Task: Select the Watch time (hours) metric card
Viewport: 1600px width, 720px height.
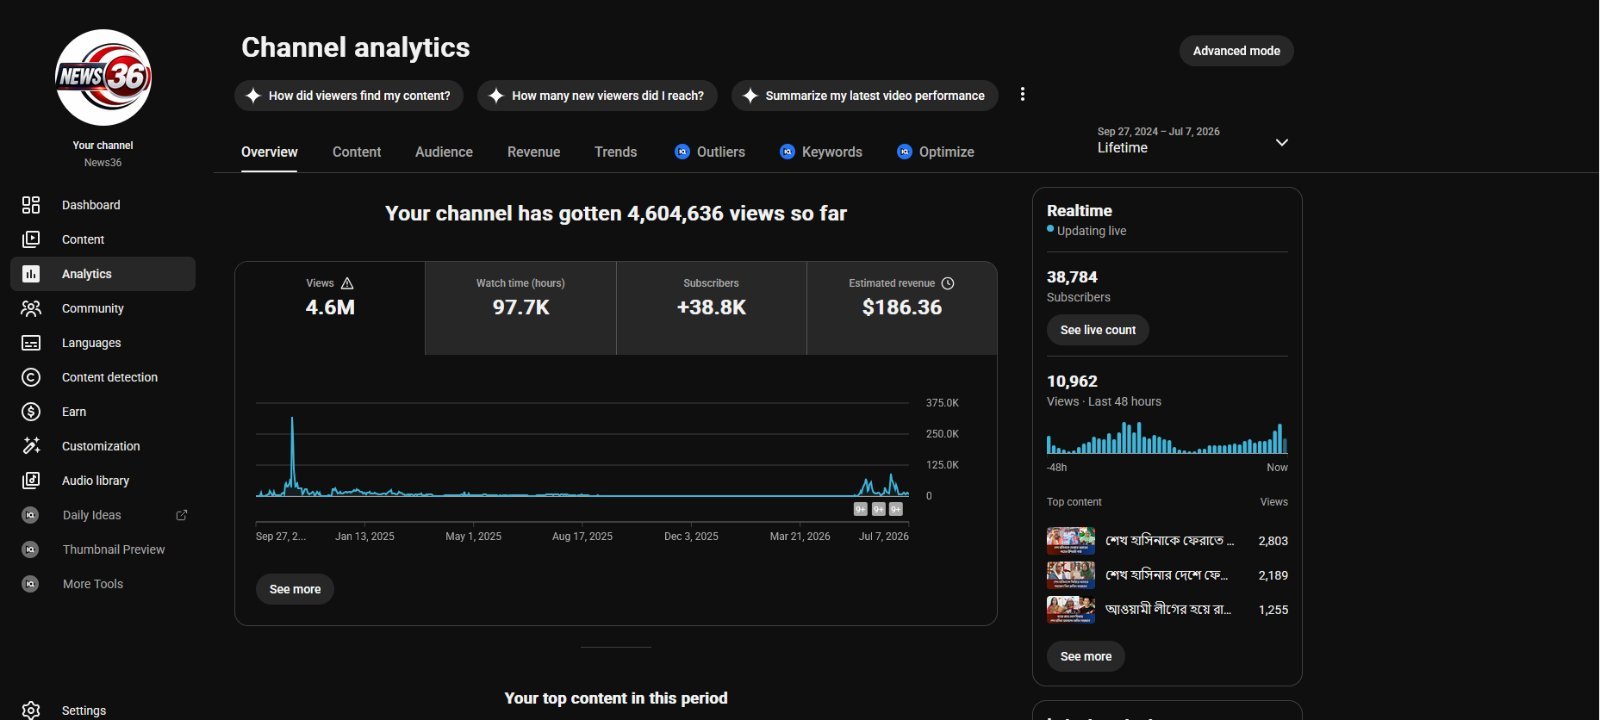Action: [521, 308]
